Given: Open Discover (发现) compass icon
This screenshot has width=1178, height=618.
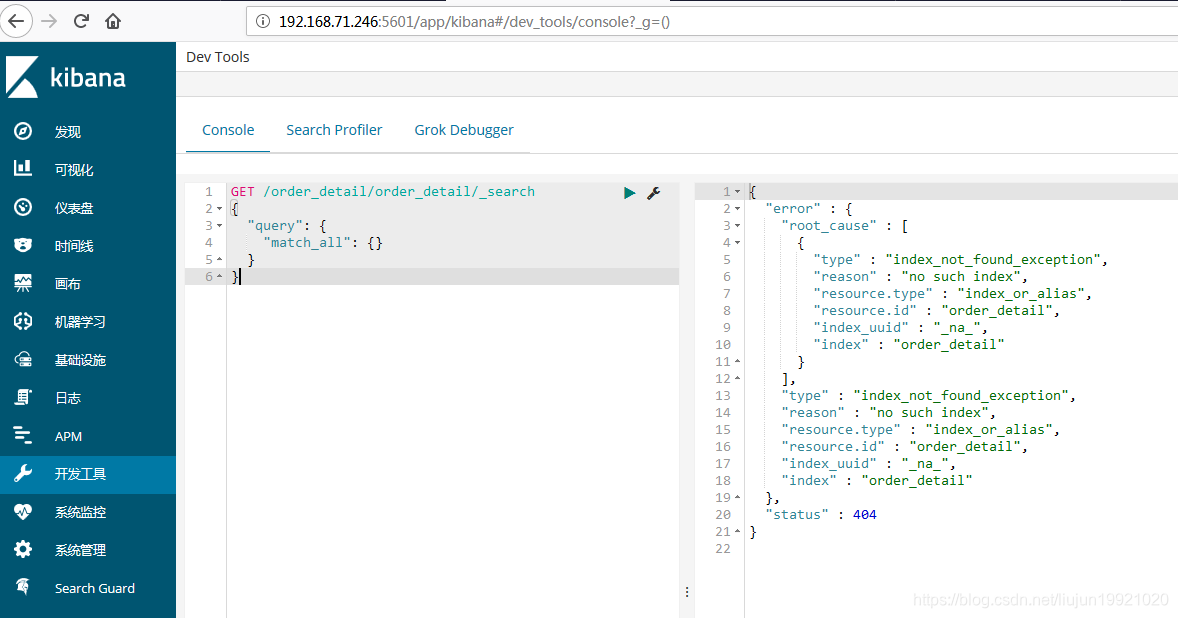Looking at the screenshot, I should tap(23, 131).
